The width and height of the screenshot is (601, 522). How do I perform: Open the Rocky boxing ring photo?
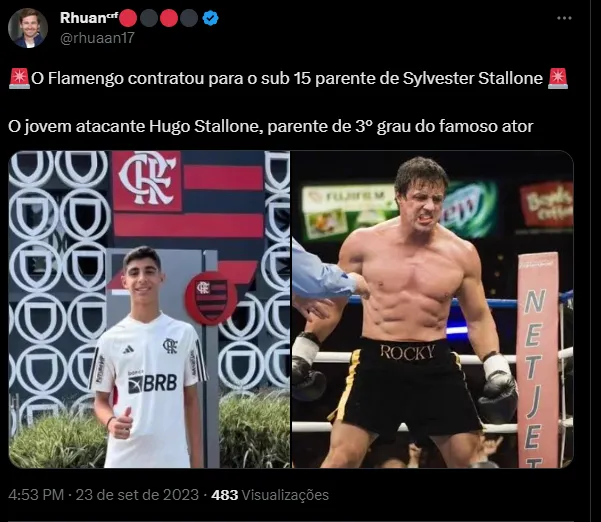433,309
